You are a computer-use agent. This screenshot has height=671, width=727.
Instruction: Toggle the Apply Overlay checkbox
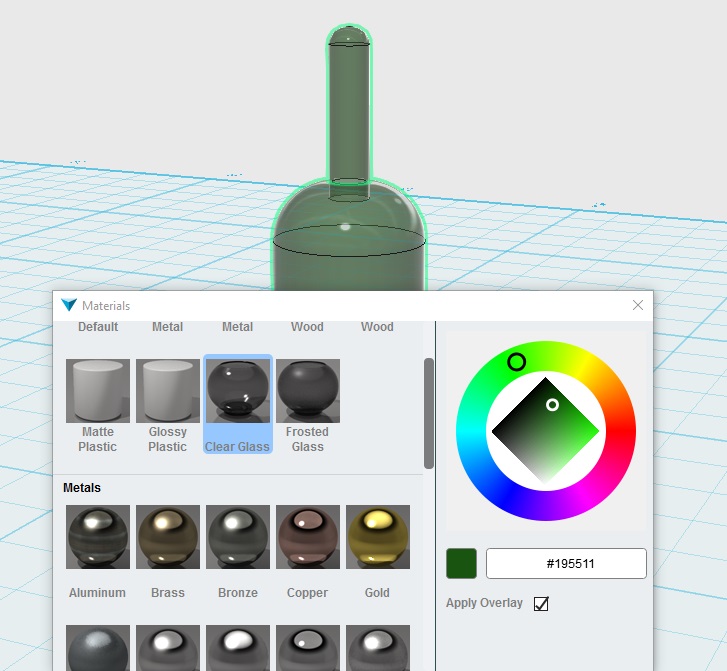pos(541,604)
